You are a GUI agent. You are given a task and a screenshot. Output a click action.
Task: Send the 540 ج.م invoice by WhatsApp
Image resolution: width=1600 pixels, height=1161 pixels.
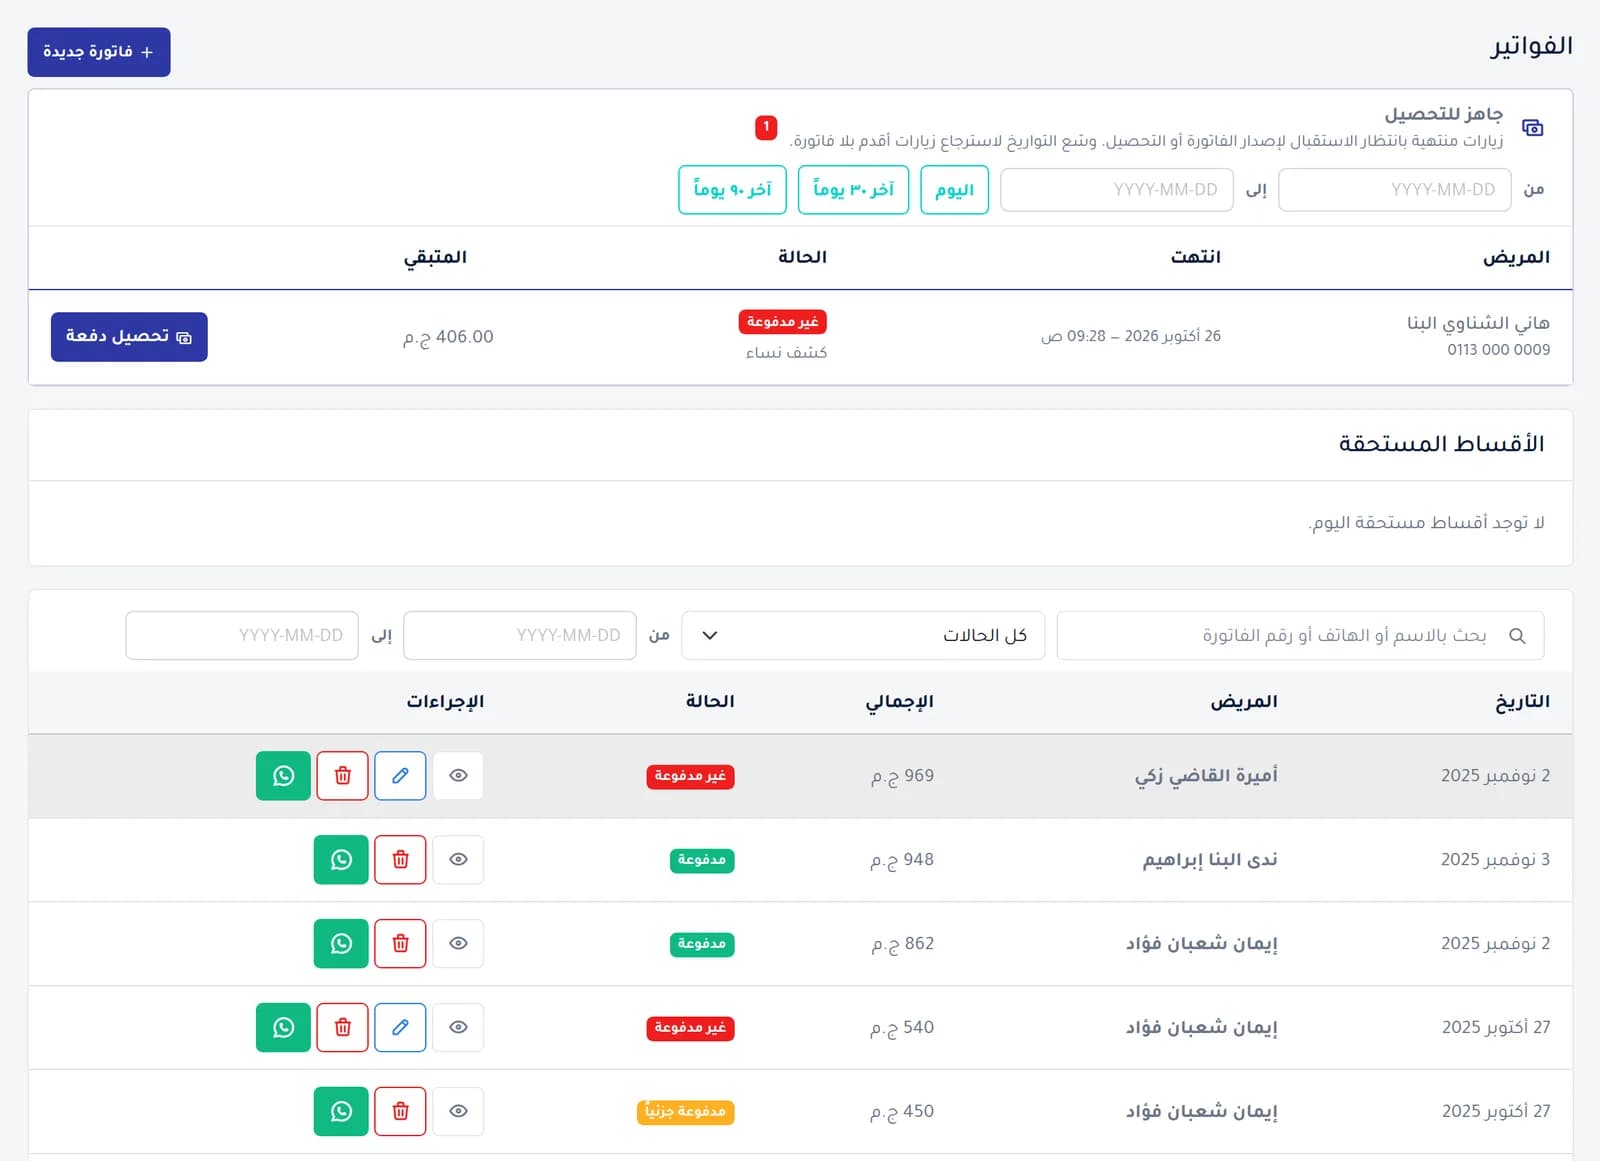coord(284,1028)
